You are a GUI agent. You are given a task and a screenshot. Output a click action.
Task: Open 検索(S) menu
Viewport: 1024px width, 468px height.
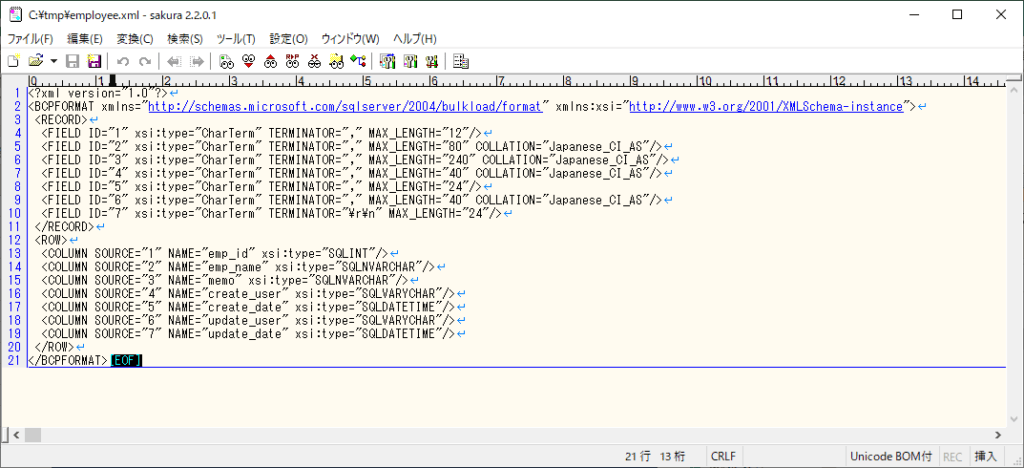pyautogui.click(x=185, y=39)
